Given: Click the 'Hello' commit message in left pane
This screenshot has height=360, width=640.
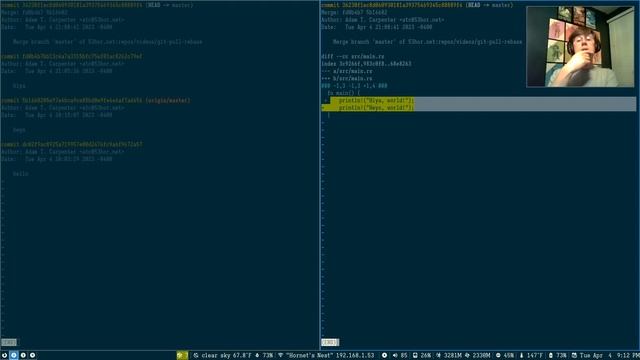Looking at the screenshot, I should [x=20, y=174].
